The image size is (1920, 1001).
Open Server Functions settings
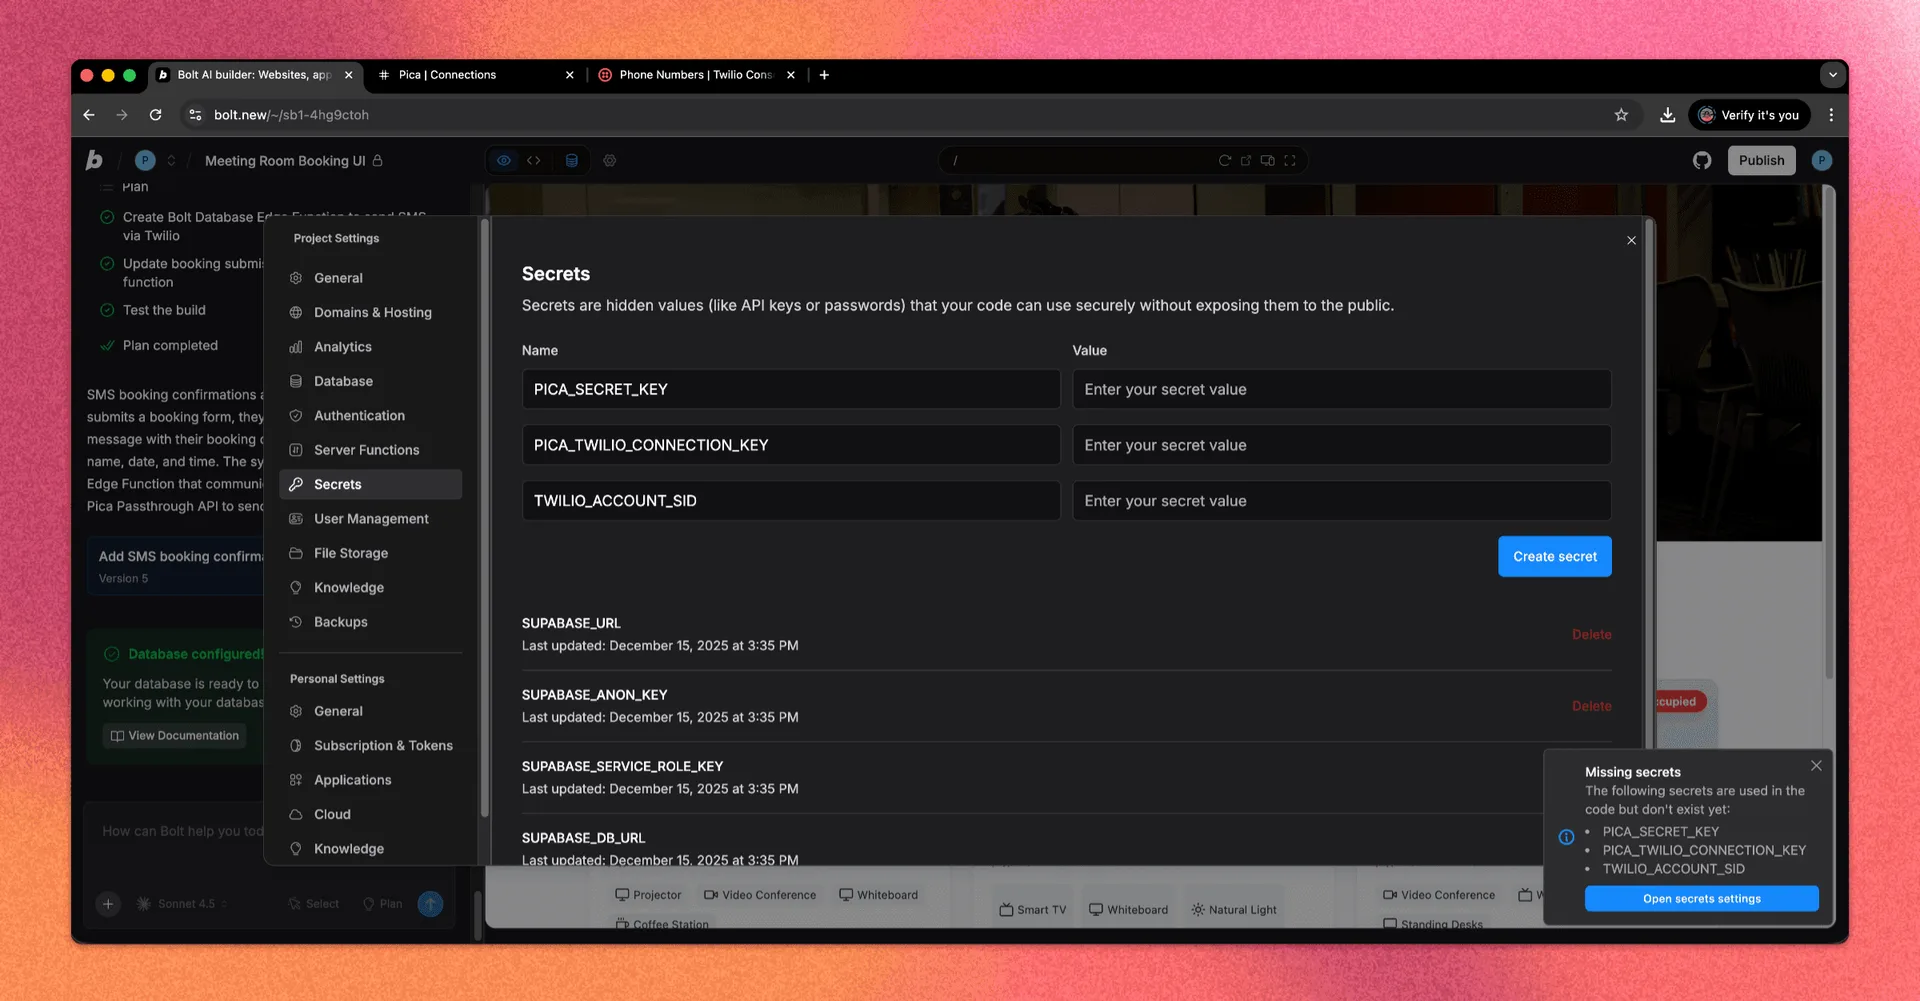click(x=370, y=450)
